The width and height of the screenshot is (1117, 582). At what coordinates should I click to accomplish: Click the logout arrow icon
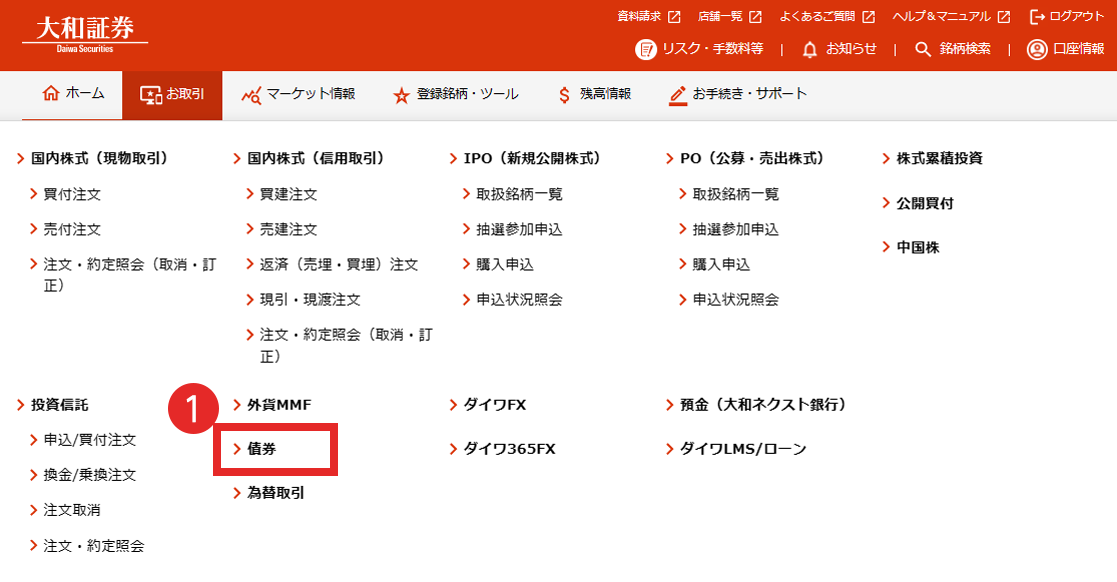click(1037, 17)
